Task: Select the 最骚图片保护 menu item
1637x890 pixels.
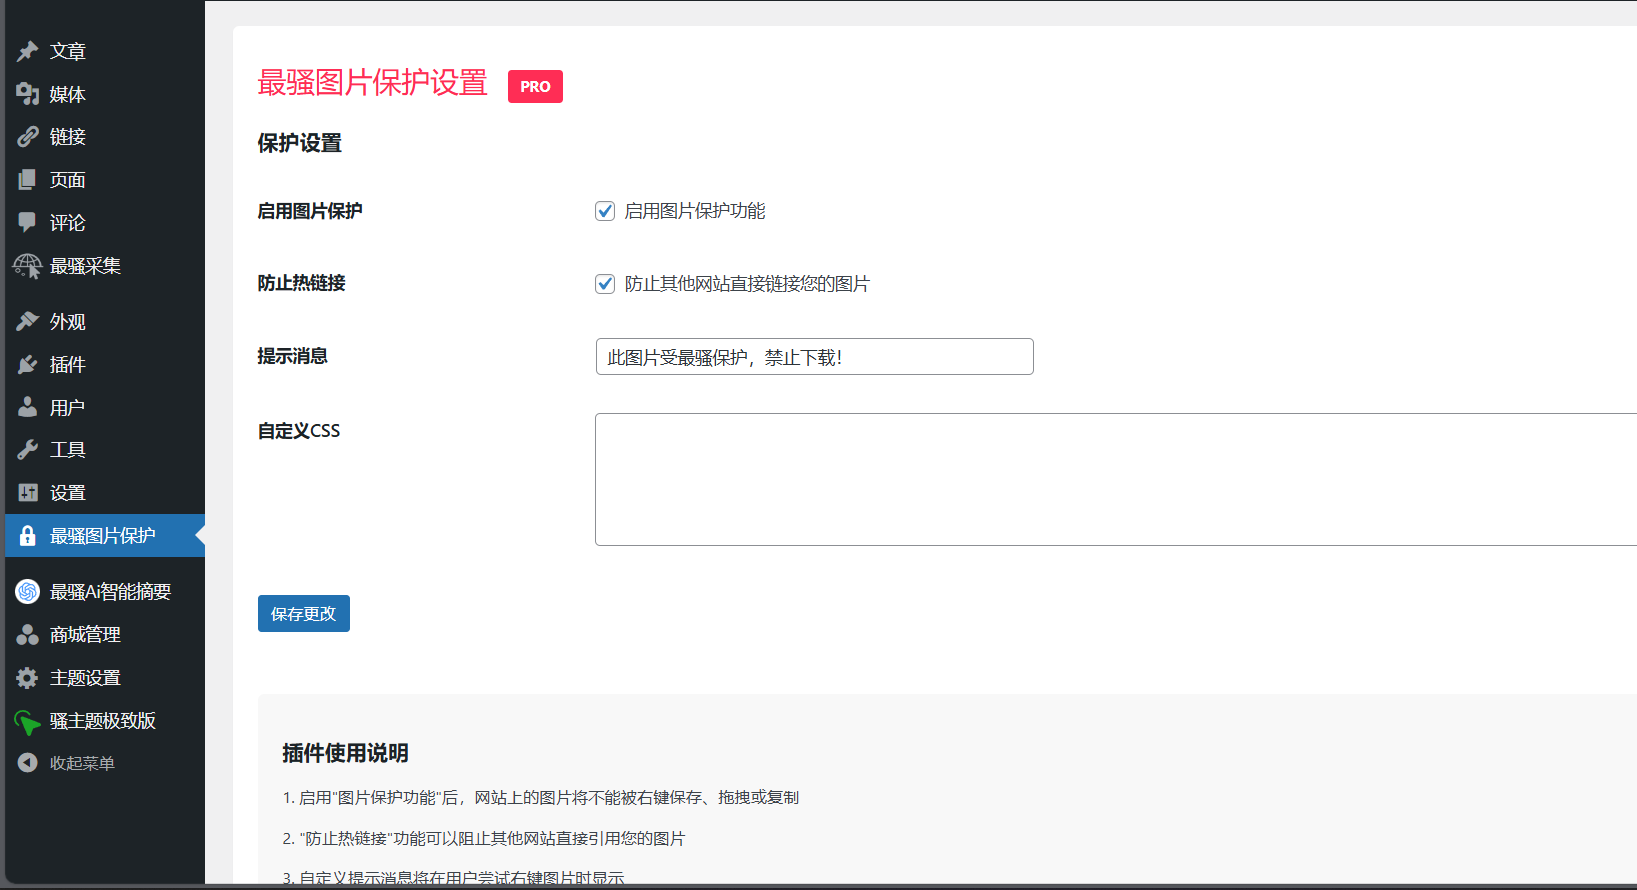Action: click(x=105, y=536)
